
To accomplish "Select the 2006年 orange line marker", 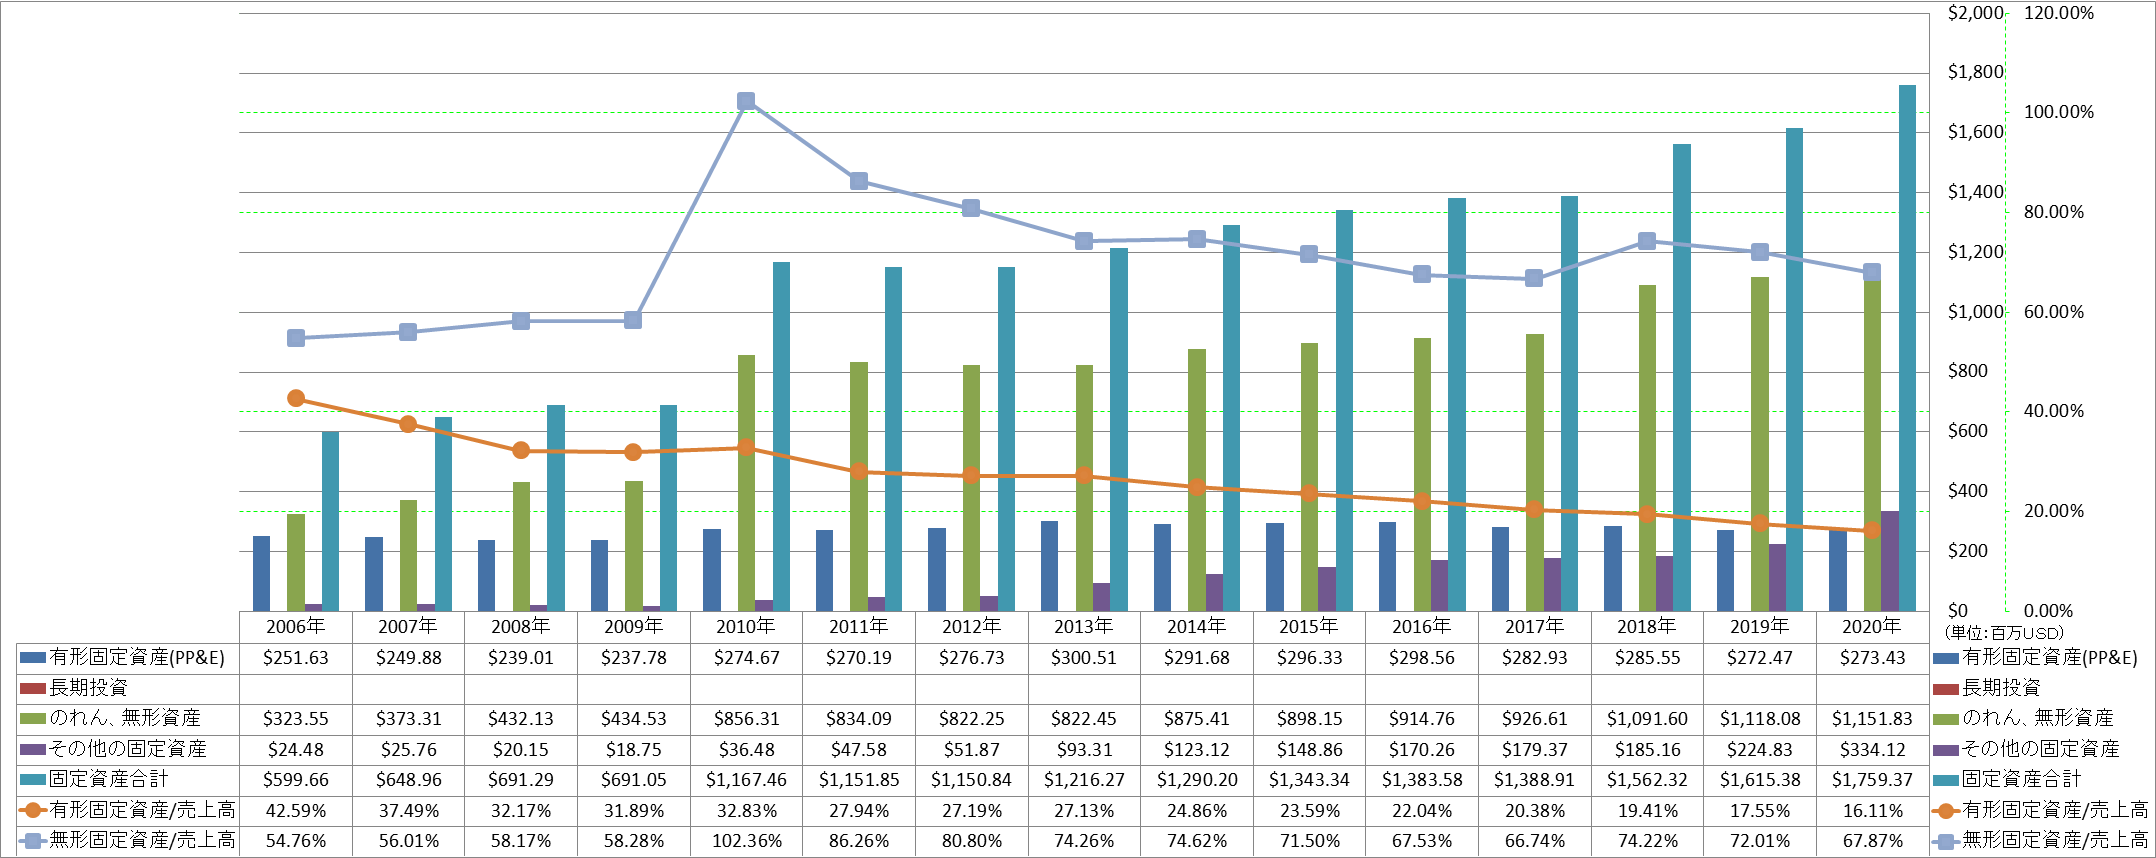I will click(296, 398).
